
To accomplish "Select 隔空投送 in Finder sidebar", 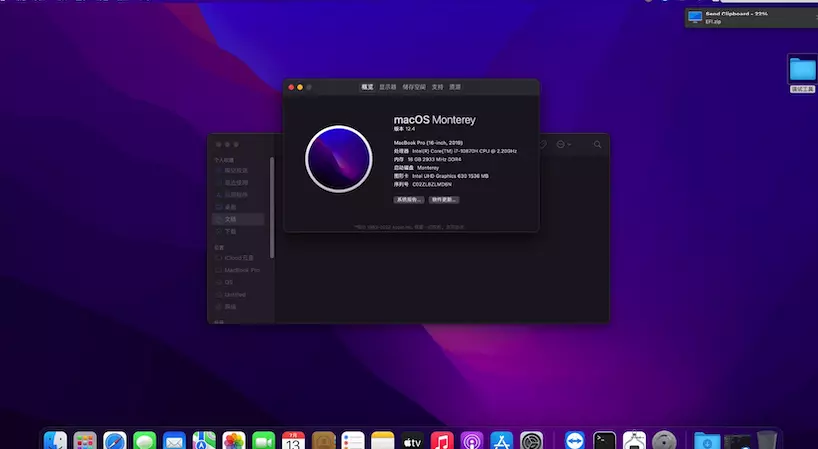I will coord(238,171).
